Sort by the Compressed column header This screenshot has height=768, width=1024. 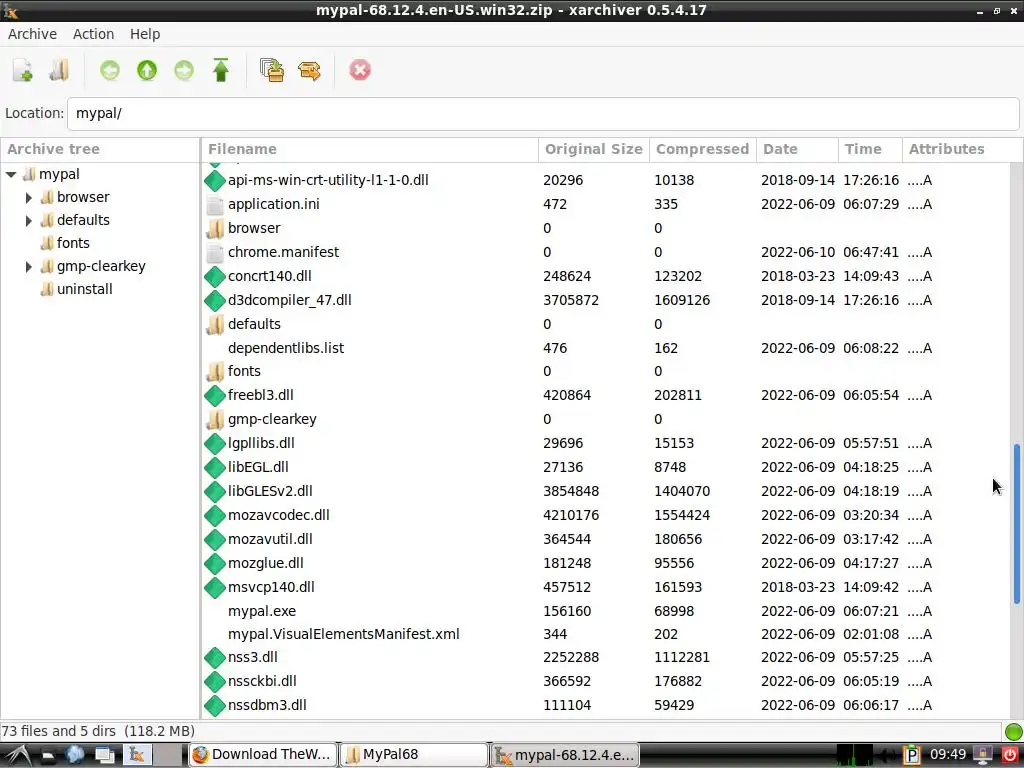(703, 150)
